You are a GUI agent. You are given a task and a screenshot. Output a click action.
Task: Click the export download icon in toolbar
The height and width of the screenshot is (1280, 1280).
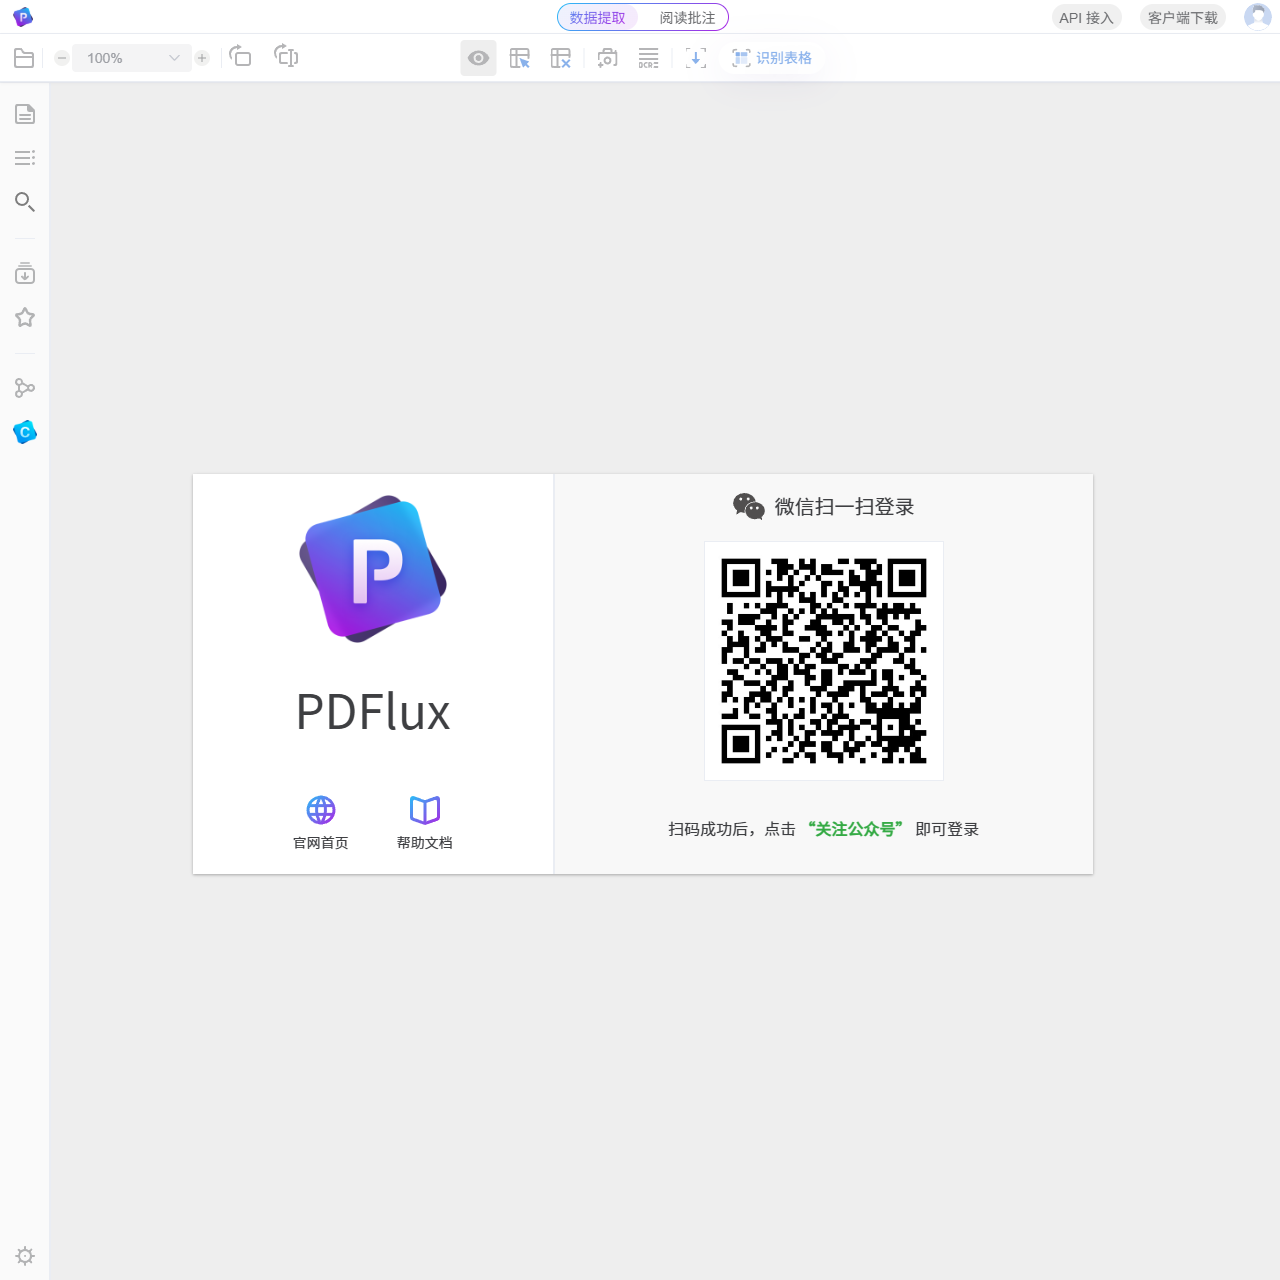(696, 58)
